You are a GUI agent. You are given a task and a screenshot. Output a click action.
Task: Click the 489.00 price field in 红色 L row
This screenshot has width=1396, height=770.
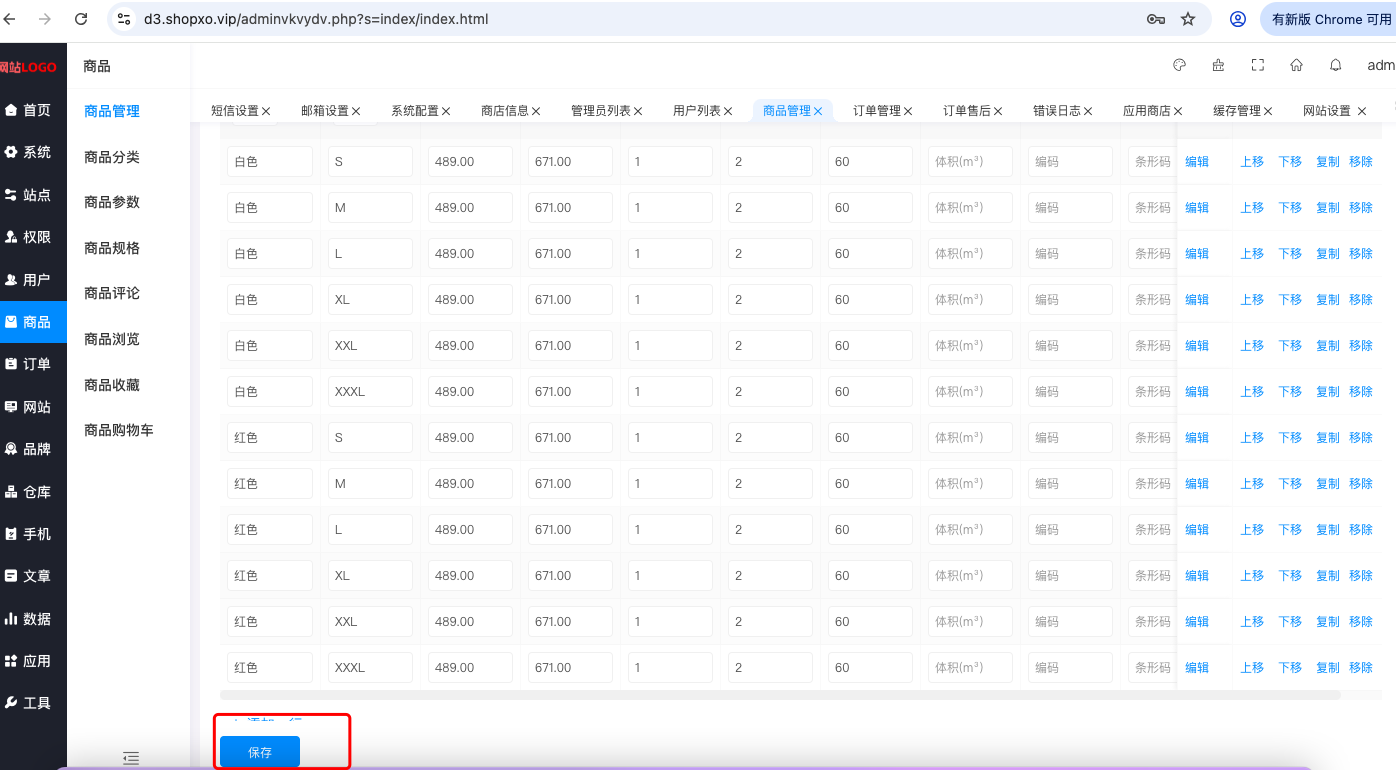coord(470,530)
